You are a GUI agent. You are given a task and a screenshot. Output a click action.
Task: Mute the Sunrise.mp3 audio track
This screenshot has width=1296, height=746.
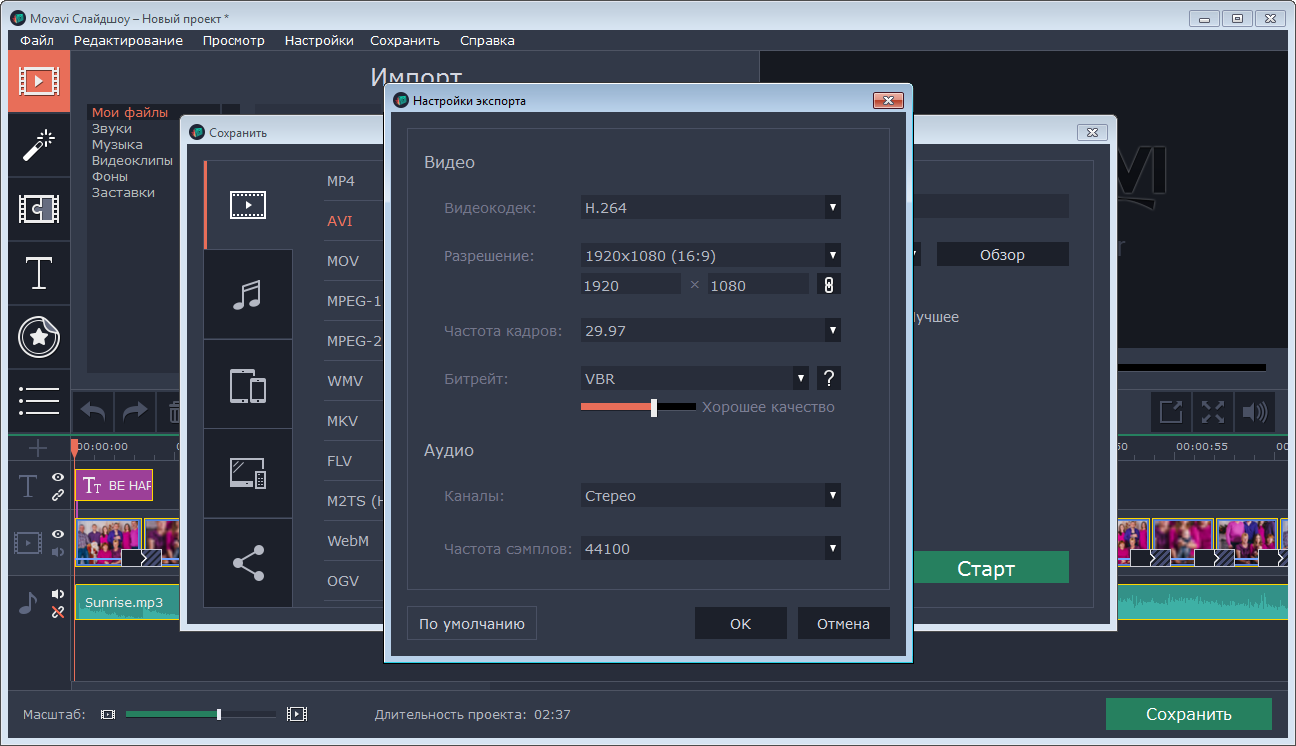(x=58, y=594)
